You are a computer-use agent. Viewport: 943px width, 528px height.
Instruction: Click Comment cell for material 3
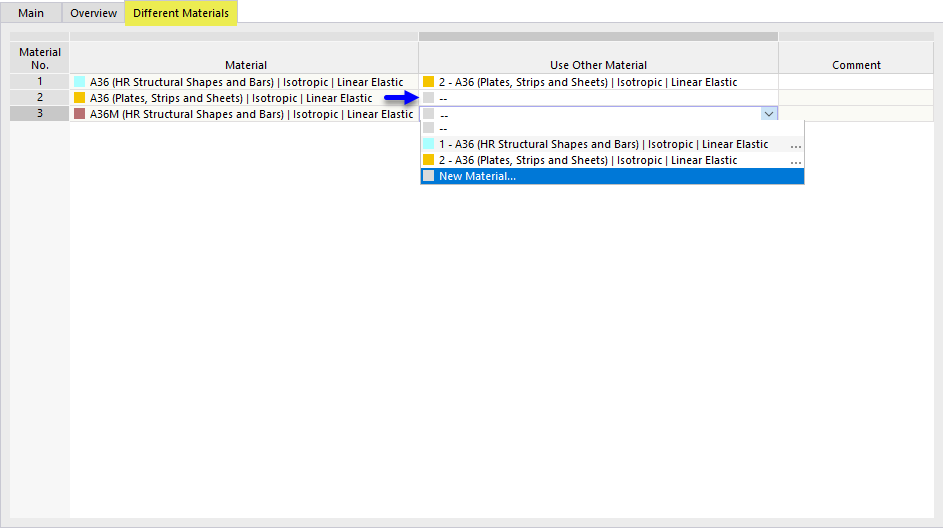pyautogui.click(x=856, y=114)
